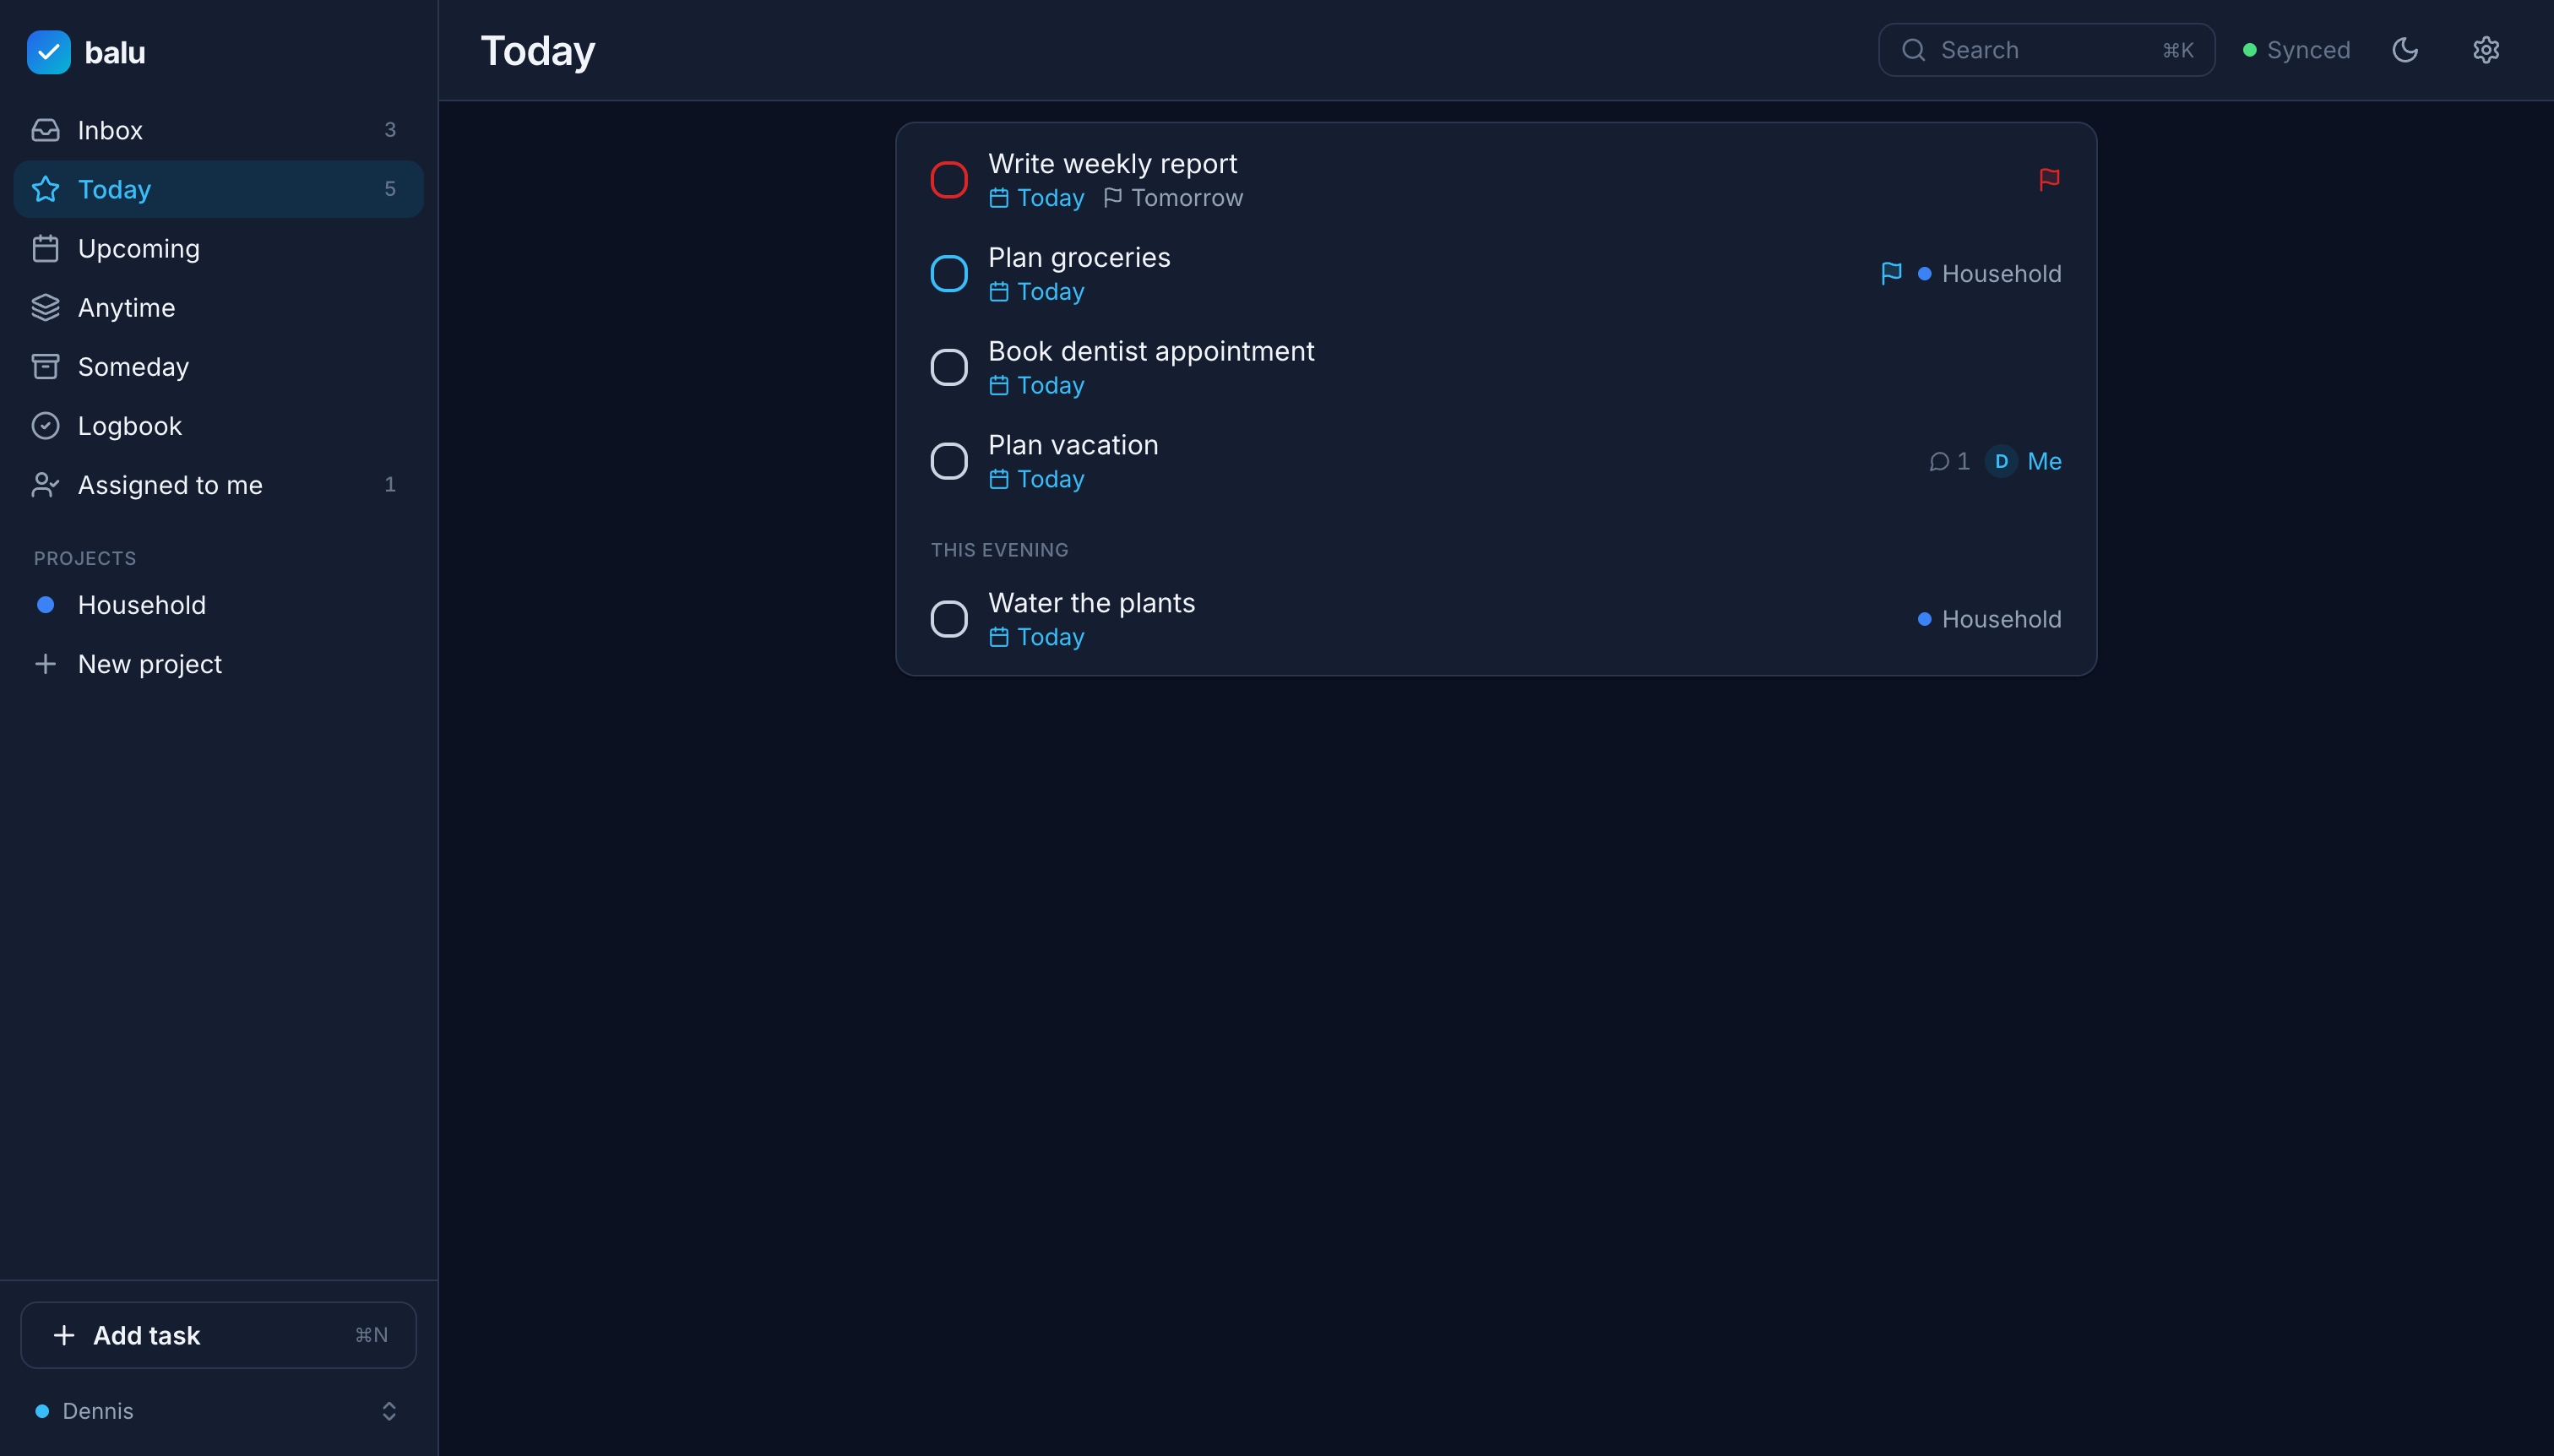Click the blue Household project color dot in sidebar
2554x1456 pixels.
(45, 604)
